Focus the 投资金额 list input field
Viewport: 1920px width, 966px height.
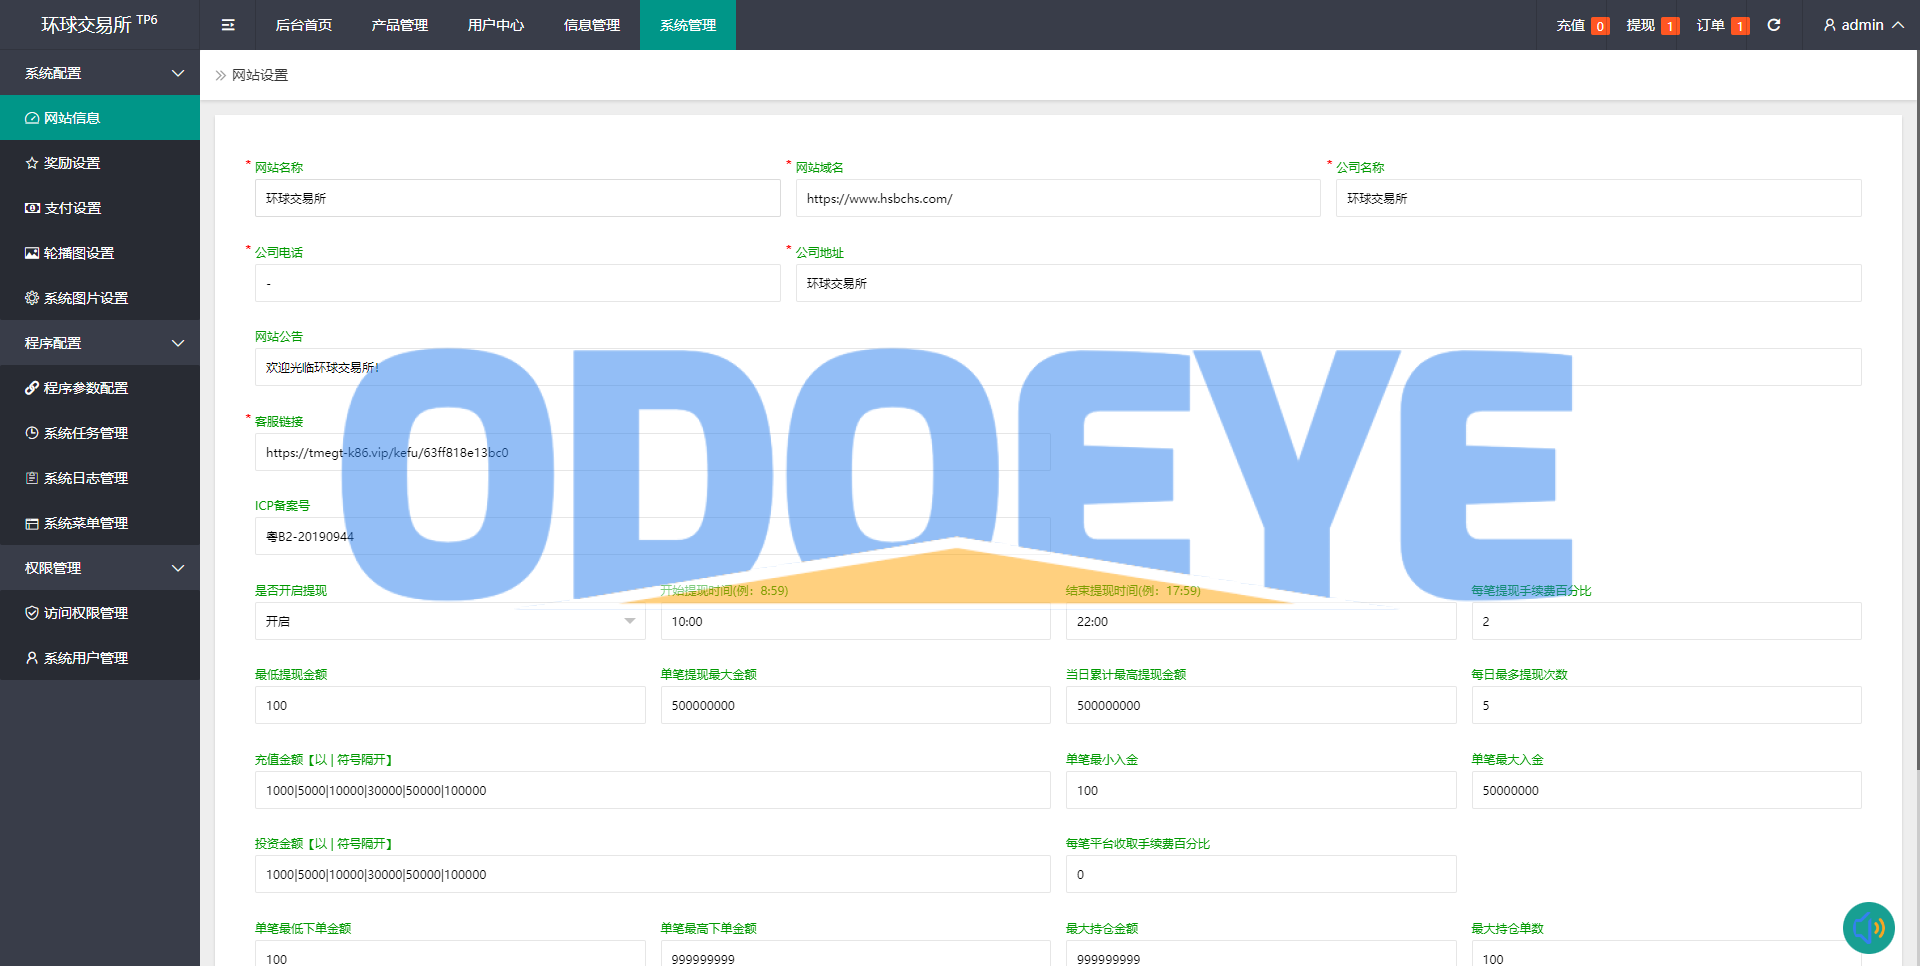653,874
